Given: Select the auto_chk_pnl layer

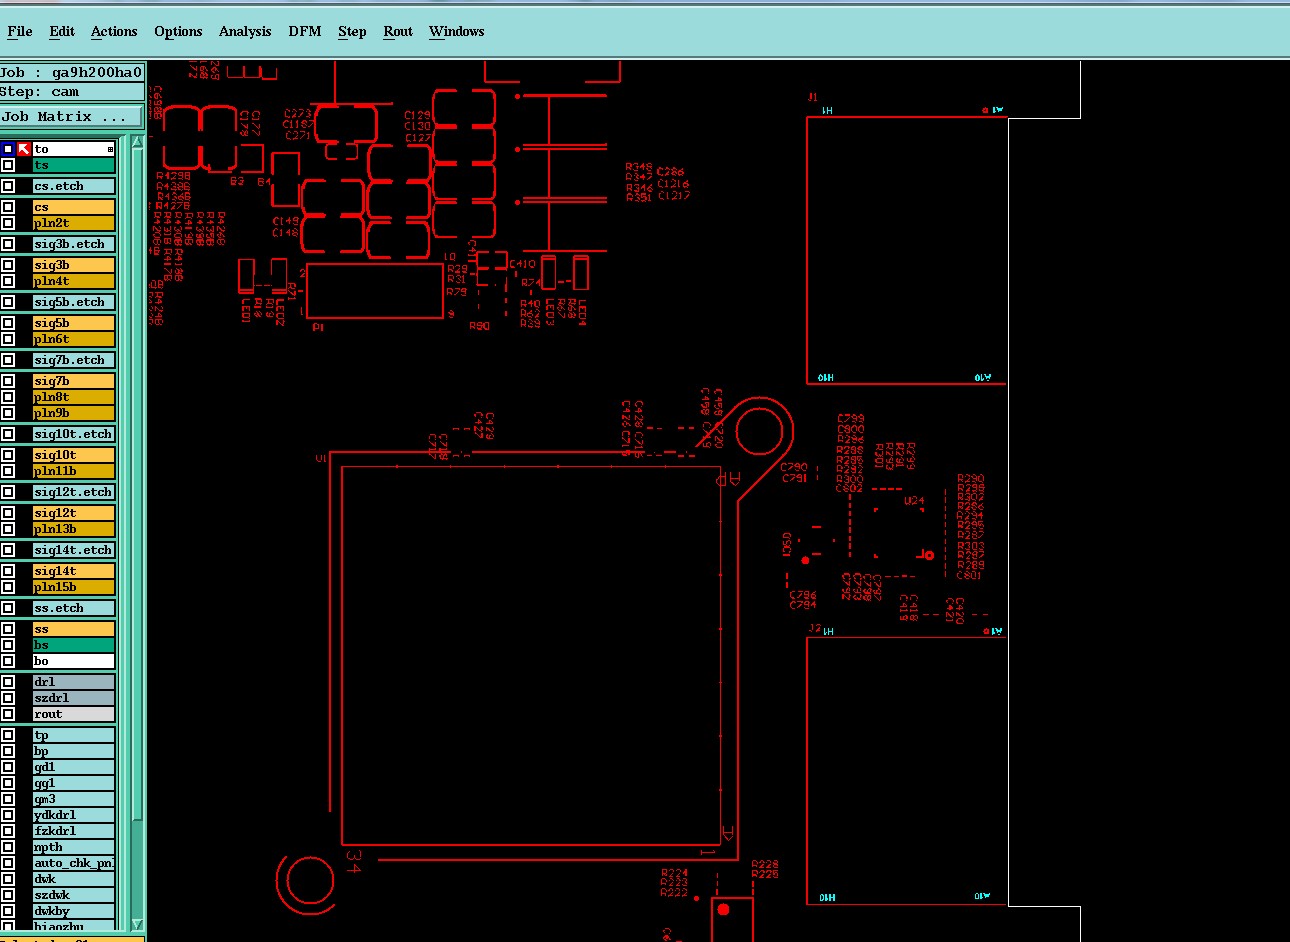Looking at the screenshot, I should pos(74,863).
